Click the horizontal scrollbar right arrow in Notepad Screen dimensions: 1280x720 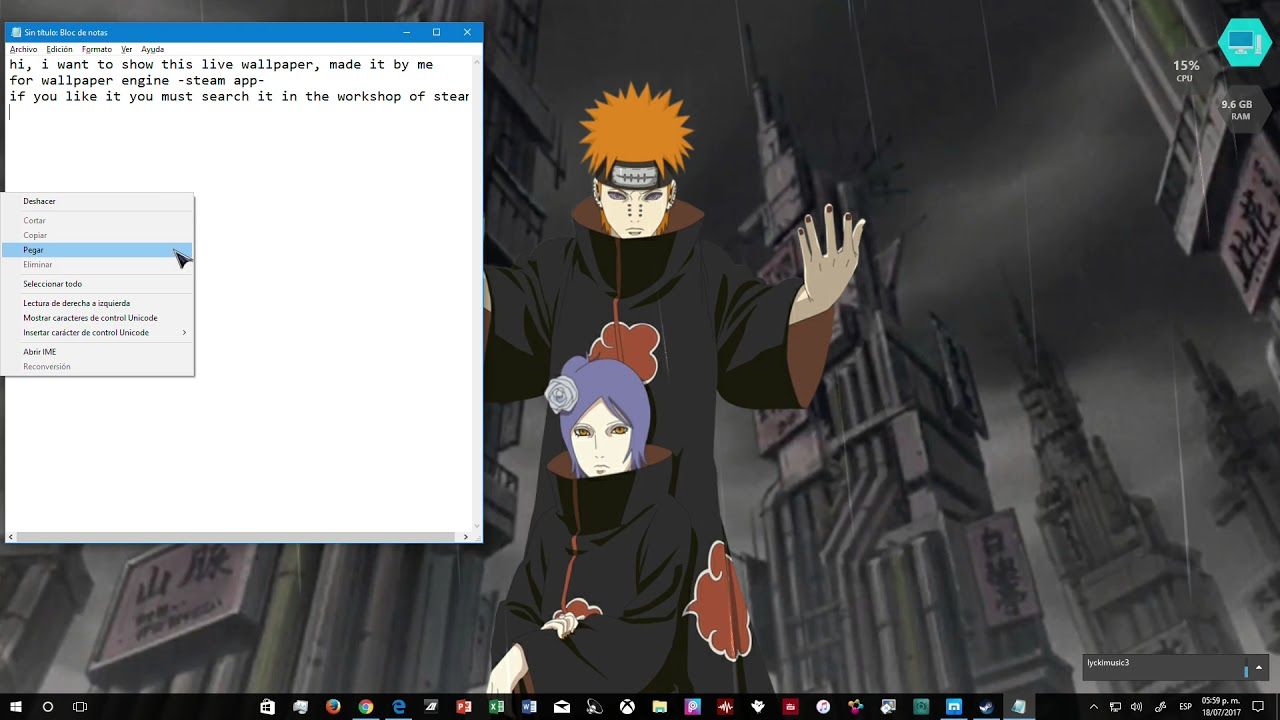point(466,537)
